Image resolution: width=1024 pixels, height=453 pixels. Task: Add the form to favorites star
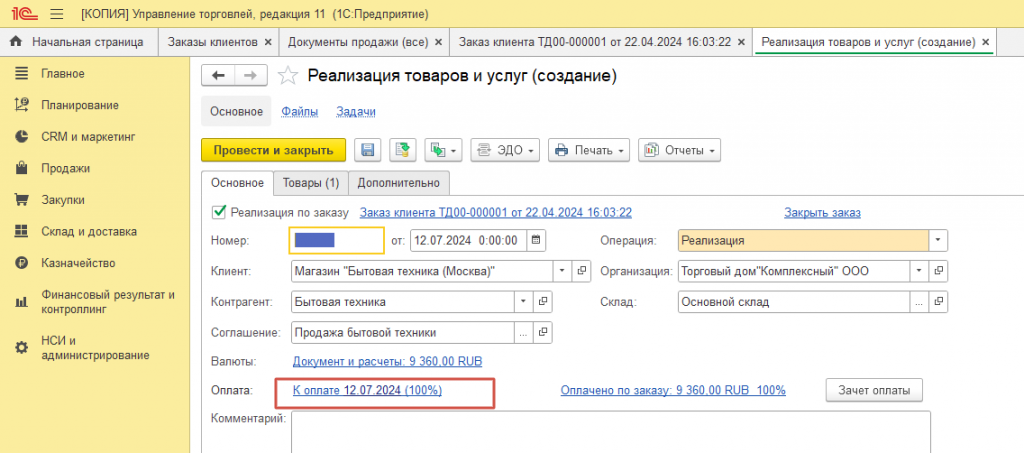287,76
